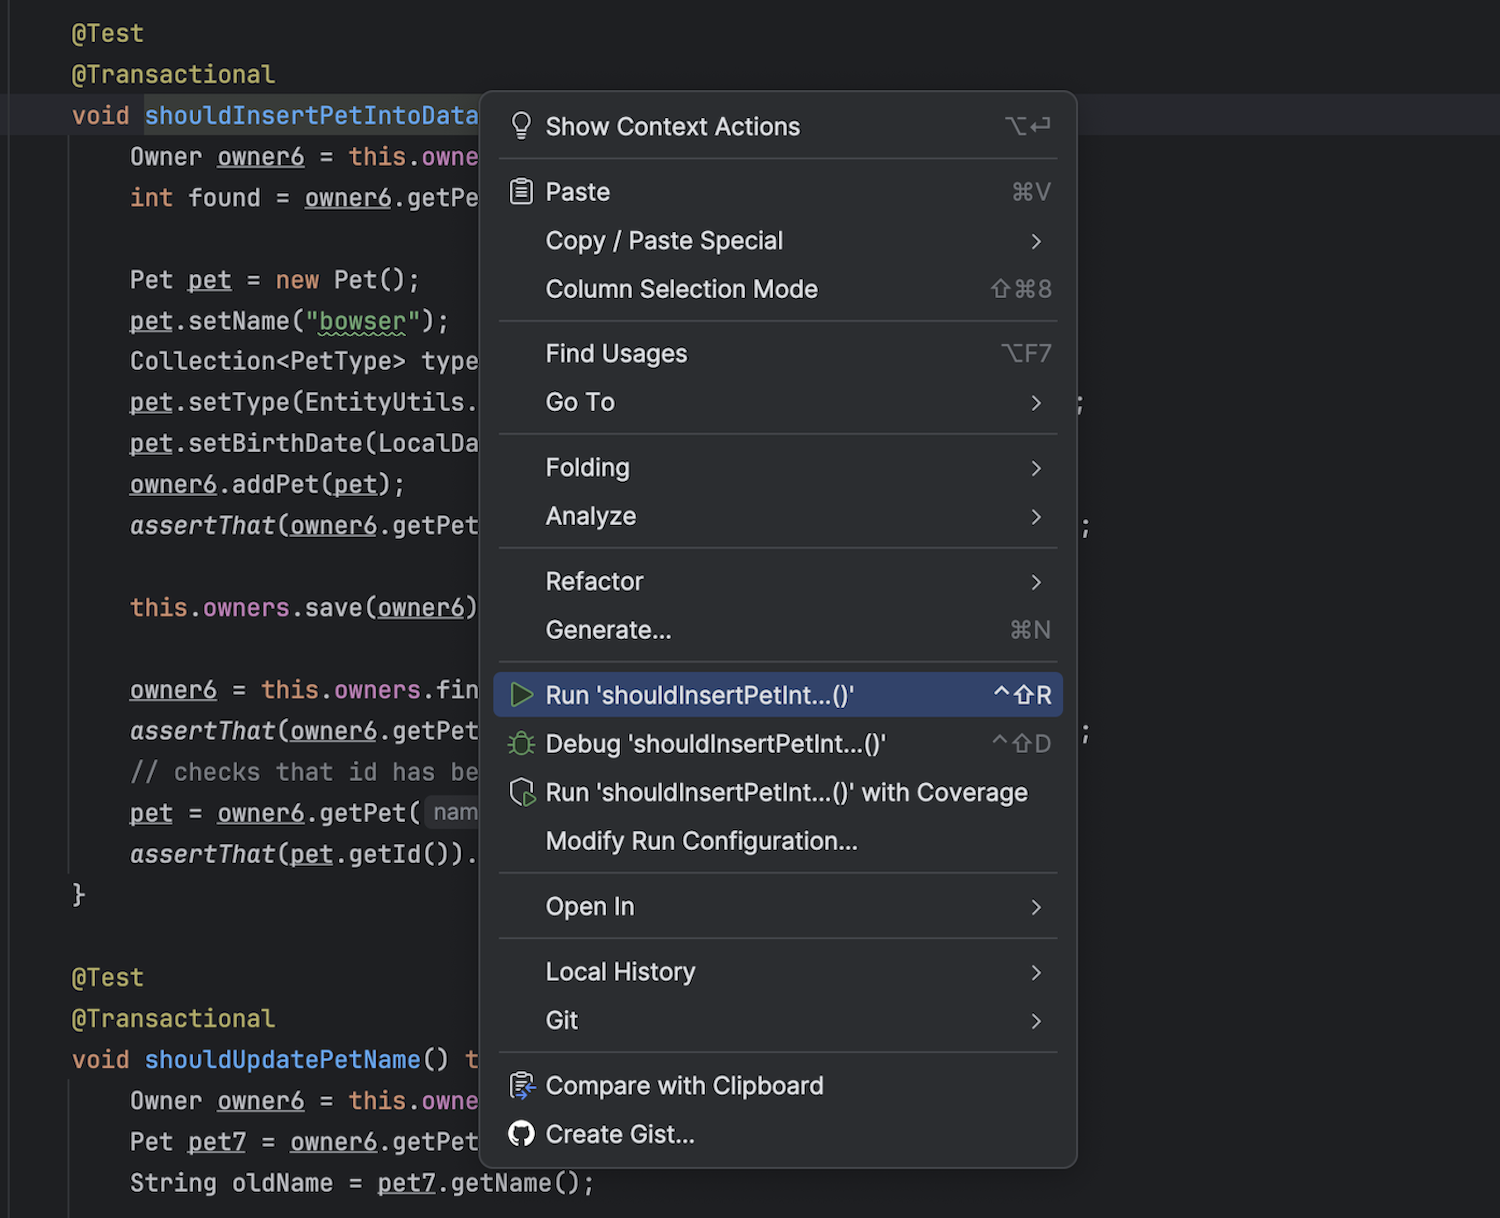Select Find Usages from the context menu
Screen dimensions: 1500x1218
click(x=616, y=354)
